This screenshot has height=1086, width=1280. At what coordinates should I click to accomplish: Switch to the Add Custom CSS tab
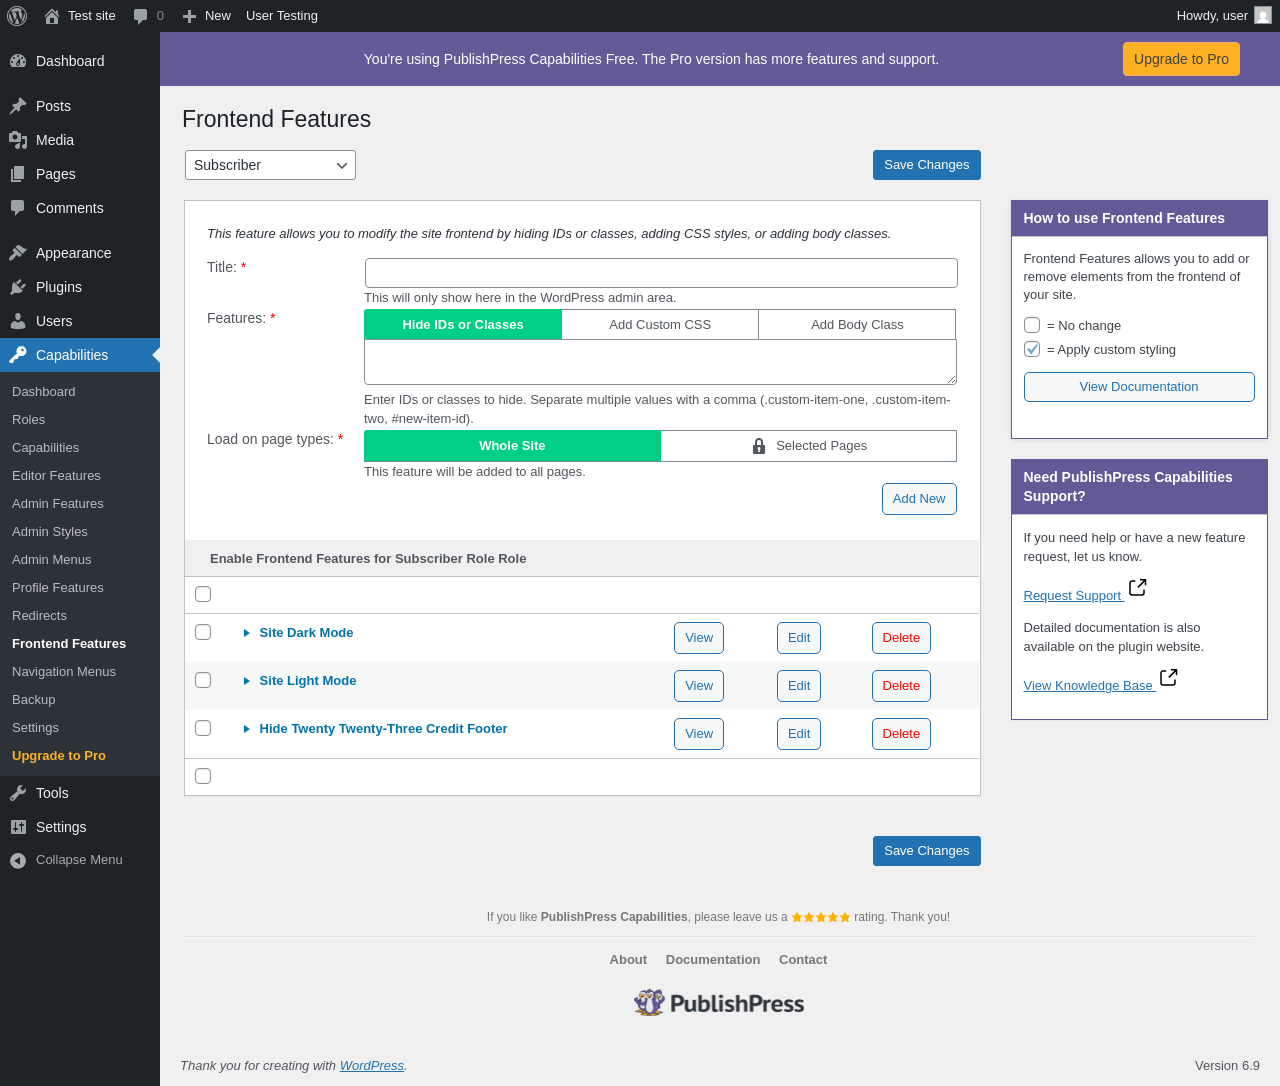click(660, 325)
